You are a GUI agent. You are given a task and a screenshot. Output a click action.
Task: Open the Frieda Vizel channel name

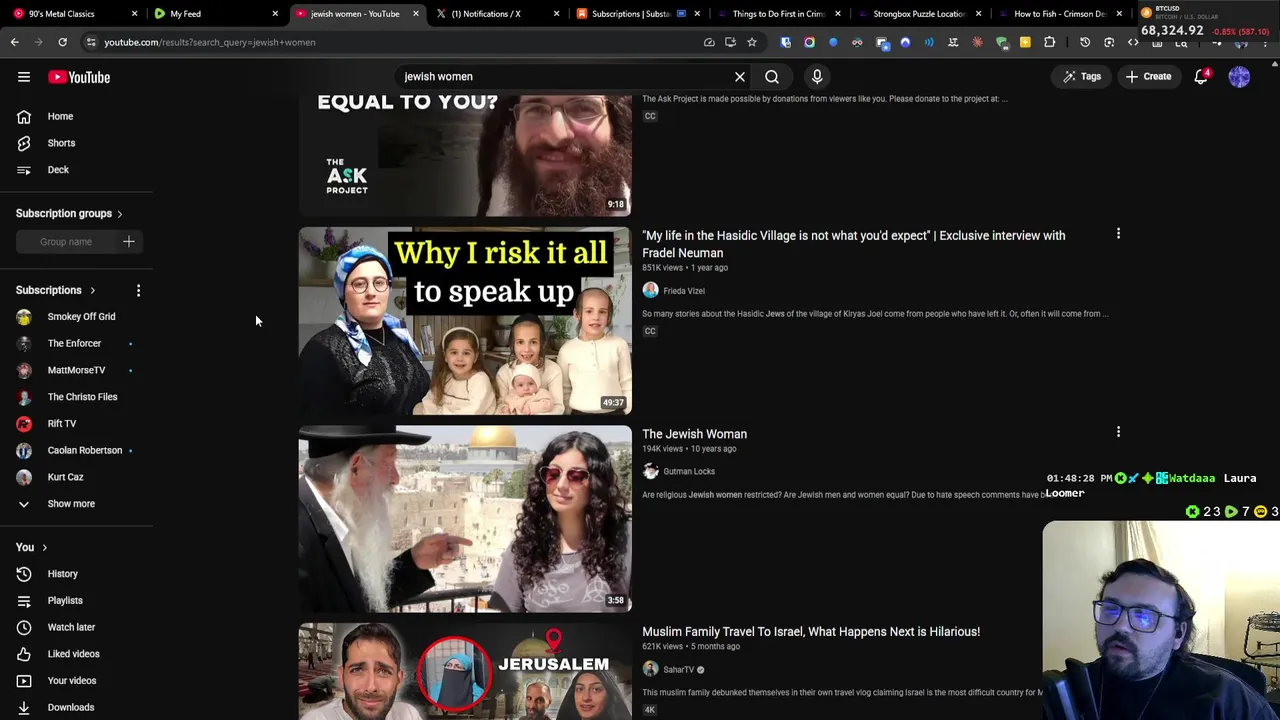click(684, 291)
